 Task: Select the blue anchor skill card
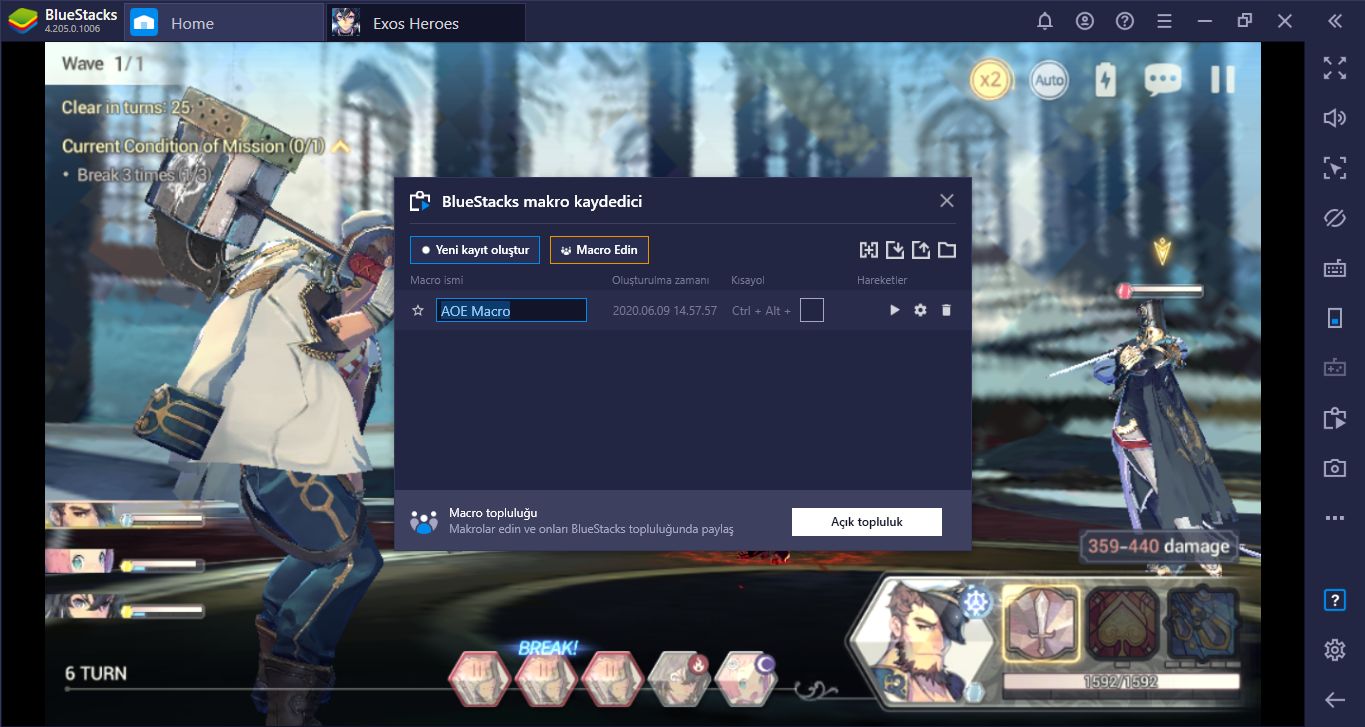[1203, 625]
